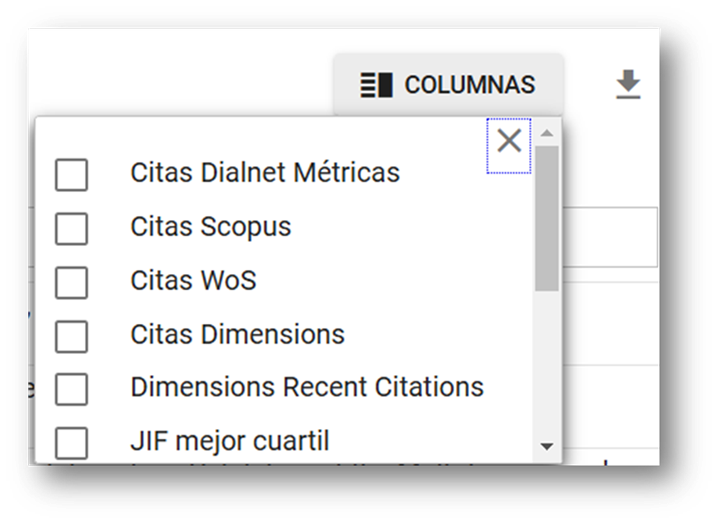Tick the Citas Dimensions checkbox
Viewport: 717px width, 523px height.
[x=71, y=336]
